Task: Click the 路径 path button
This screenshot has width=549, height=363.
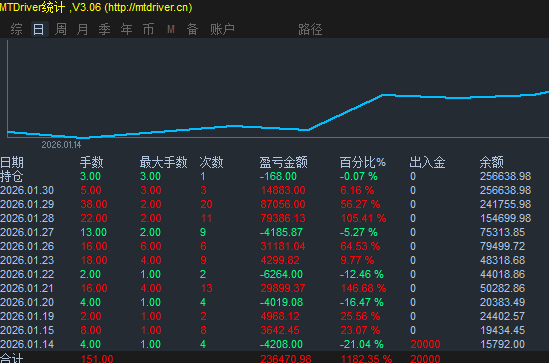Action: (310, 29)
